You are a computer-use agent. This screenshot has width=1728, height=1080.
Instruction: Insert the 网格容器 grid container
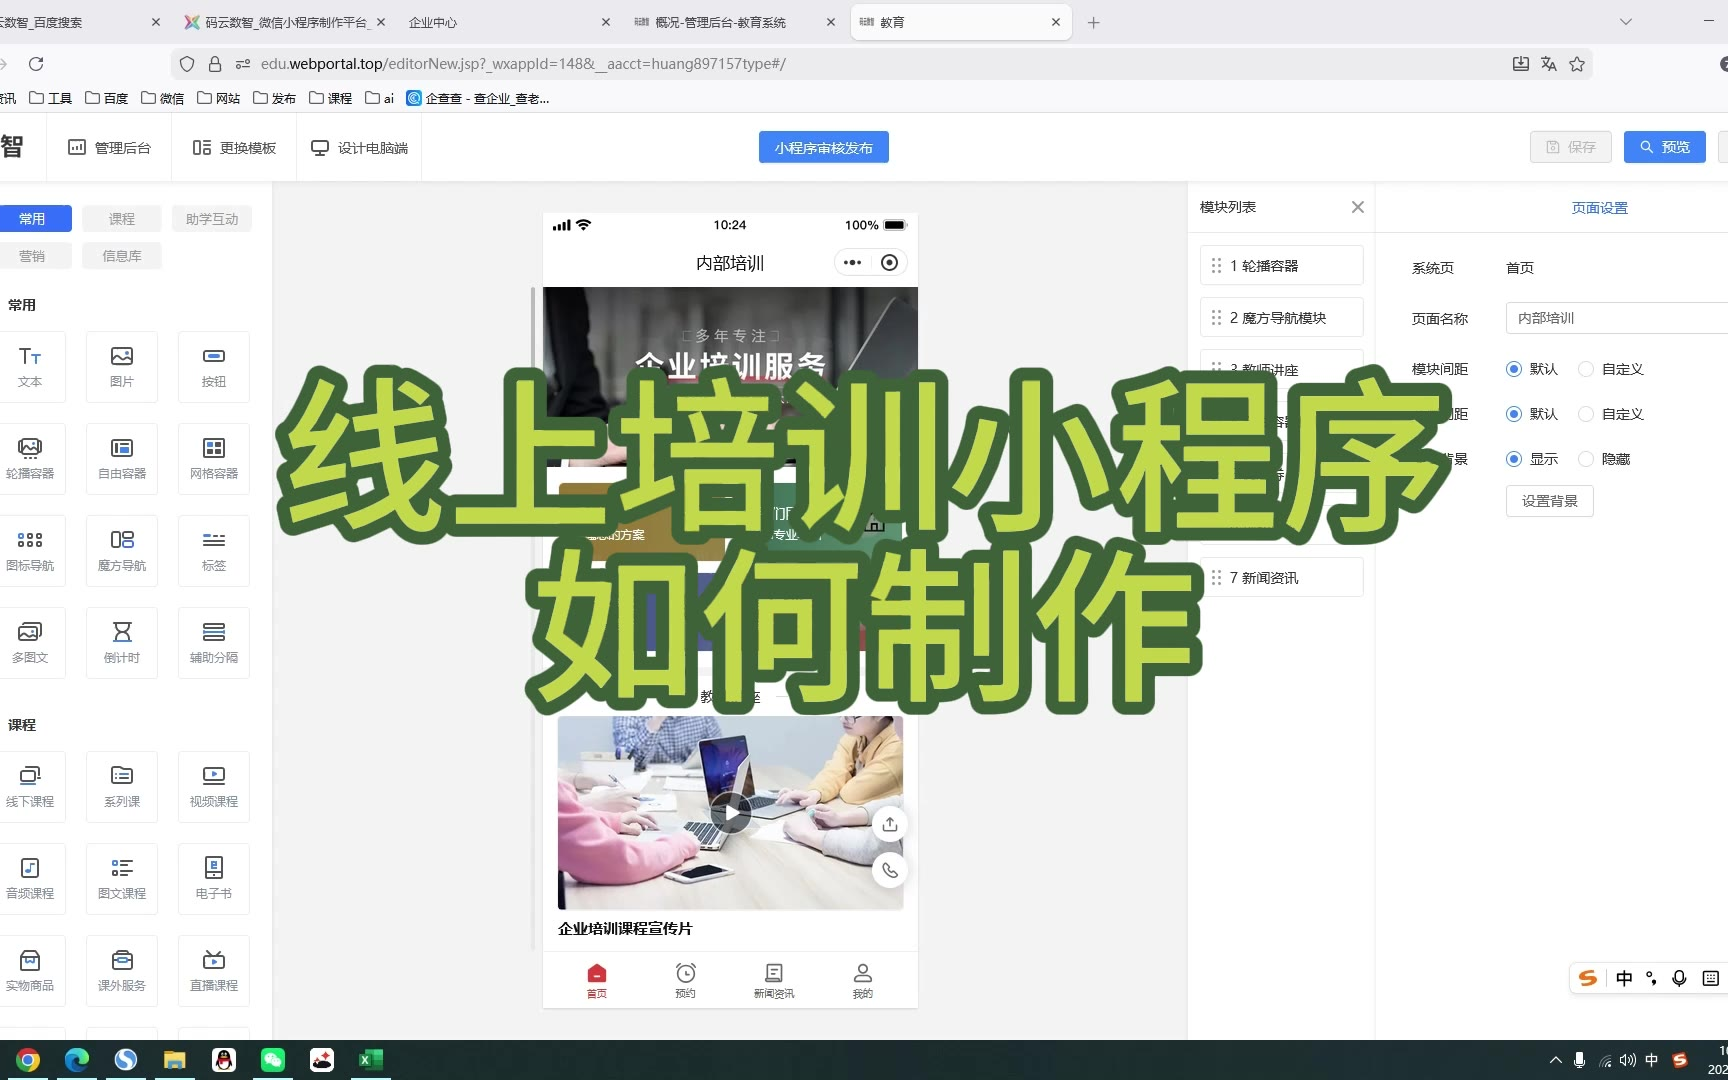point(214,458)
